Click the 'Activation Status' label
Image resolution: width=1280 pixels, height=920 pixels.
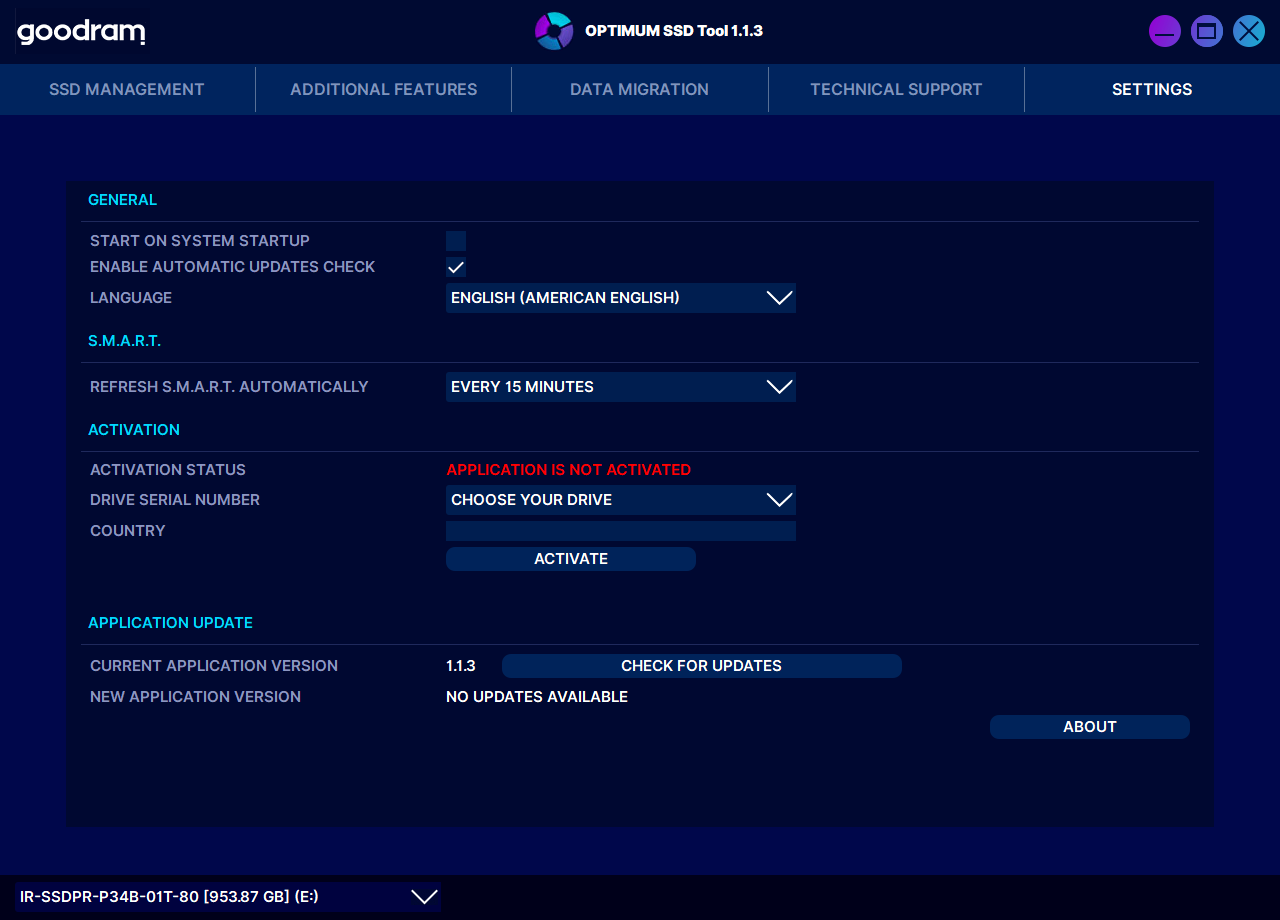(x=168, y=470)
